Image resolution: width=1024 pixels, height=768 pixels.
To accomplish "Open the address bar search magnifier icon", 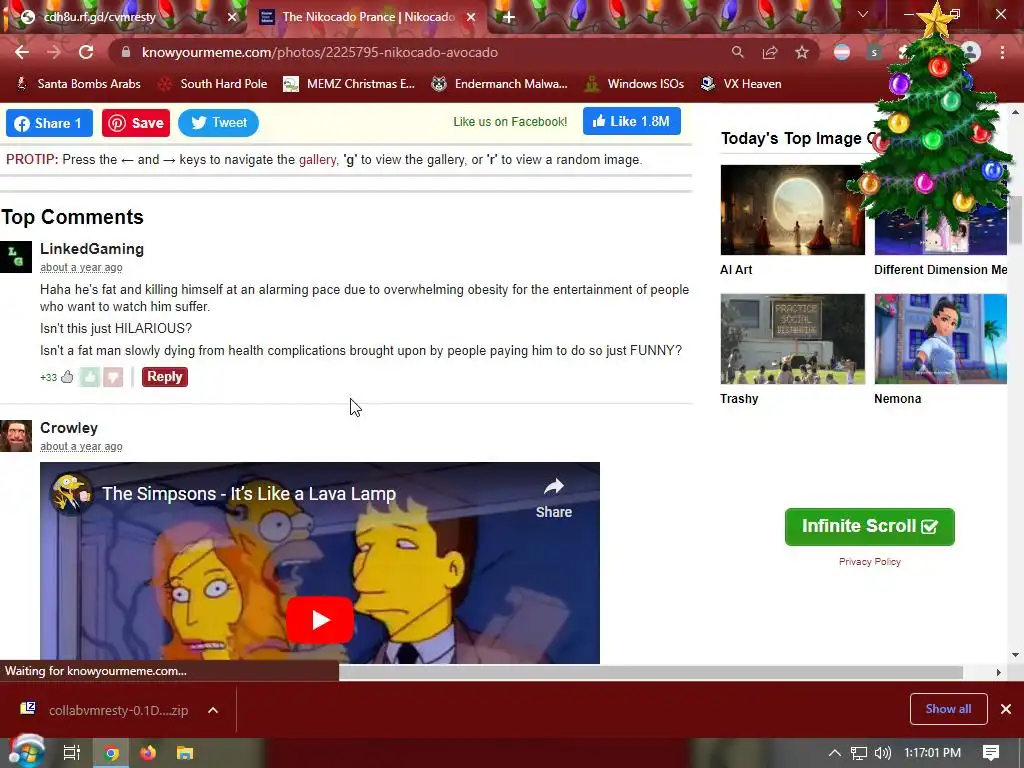I will (x=737, y=52).
